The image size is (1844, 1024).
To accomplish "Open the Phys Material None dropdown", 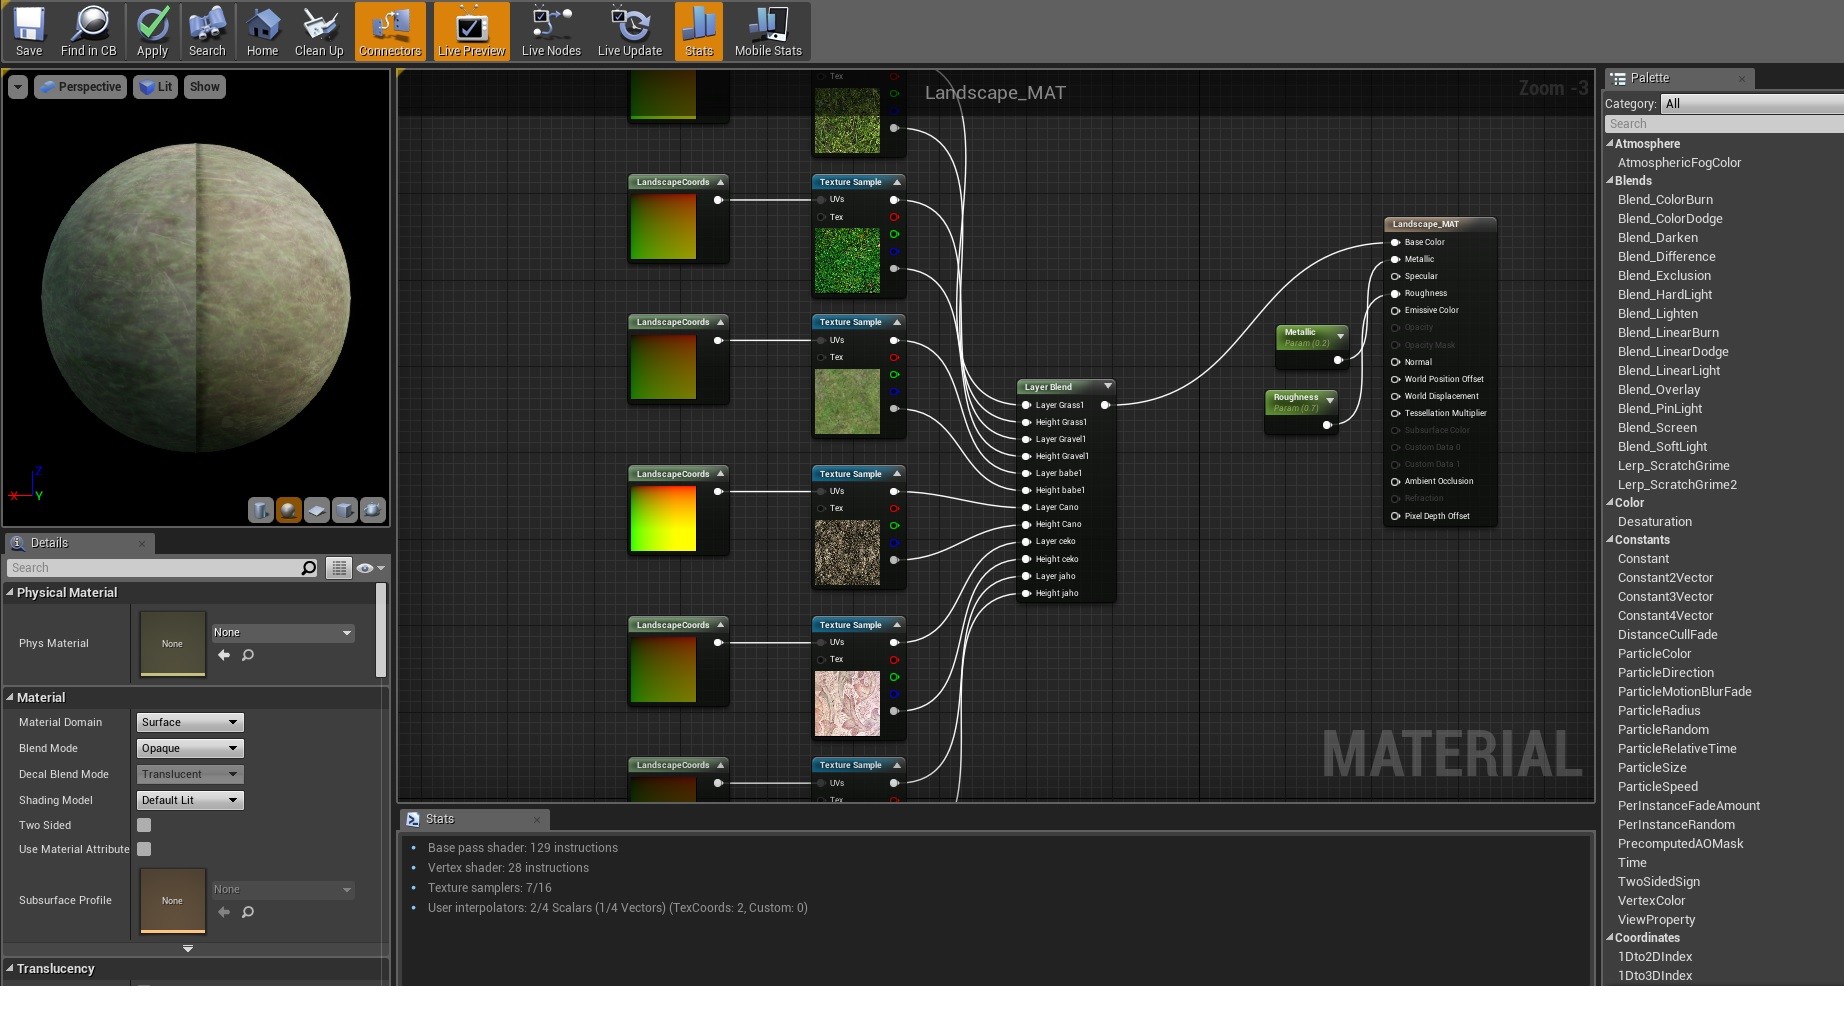I will [283, 632].
